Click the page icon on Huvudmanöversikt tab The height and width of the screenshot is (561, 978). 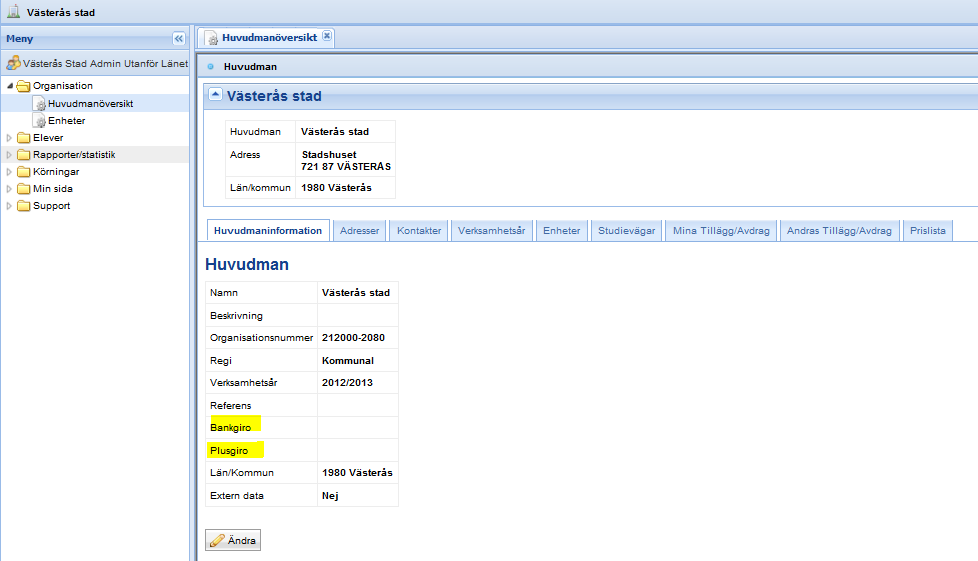(x=212, y=38)
